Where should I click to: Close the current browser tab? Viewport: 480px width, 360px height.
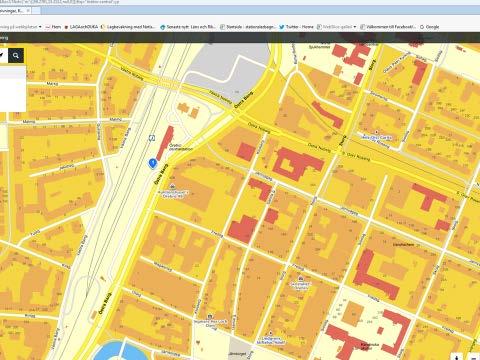[28, 11]
